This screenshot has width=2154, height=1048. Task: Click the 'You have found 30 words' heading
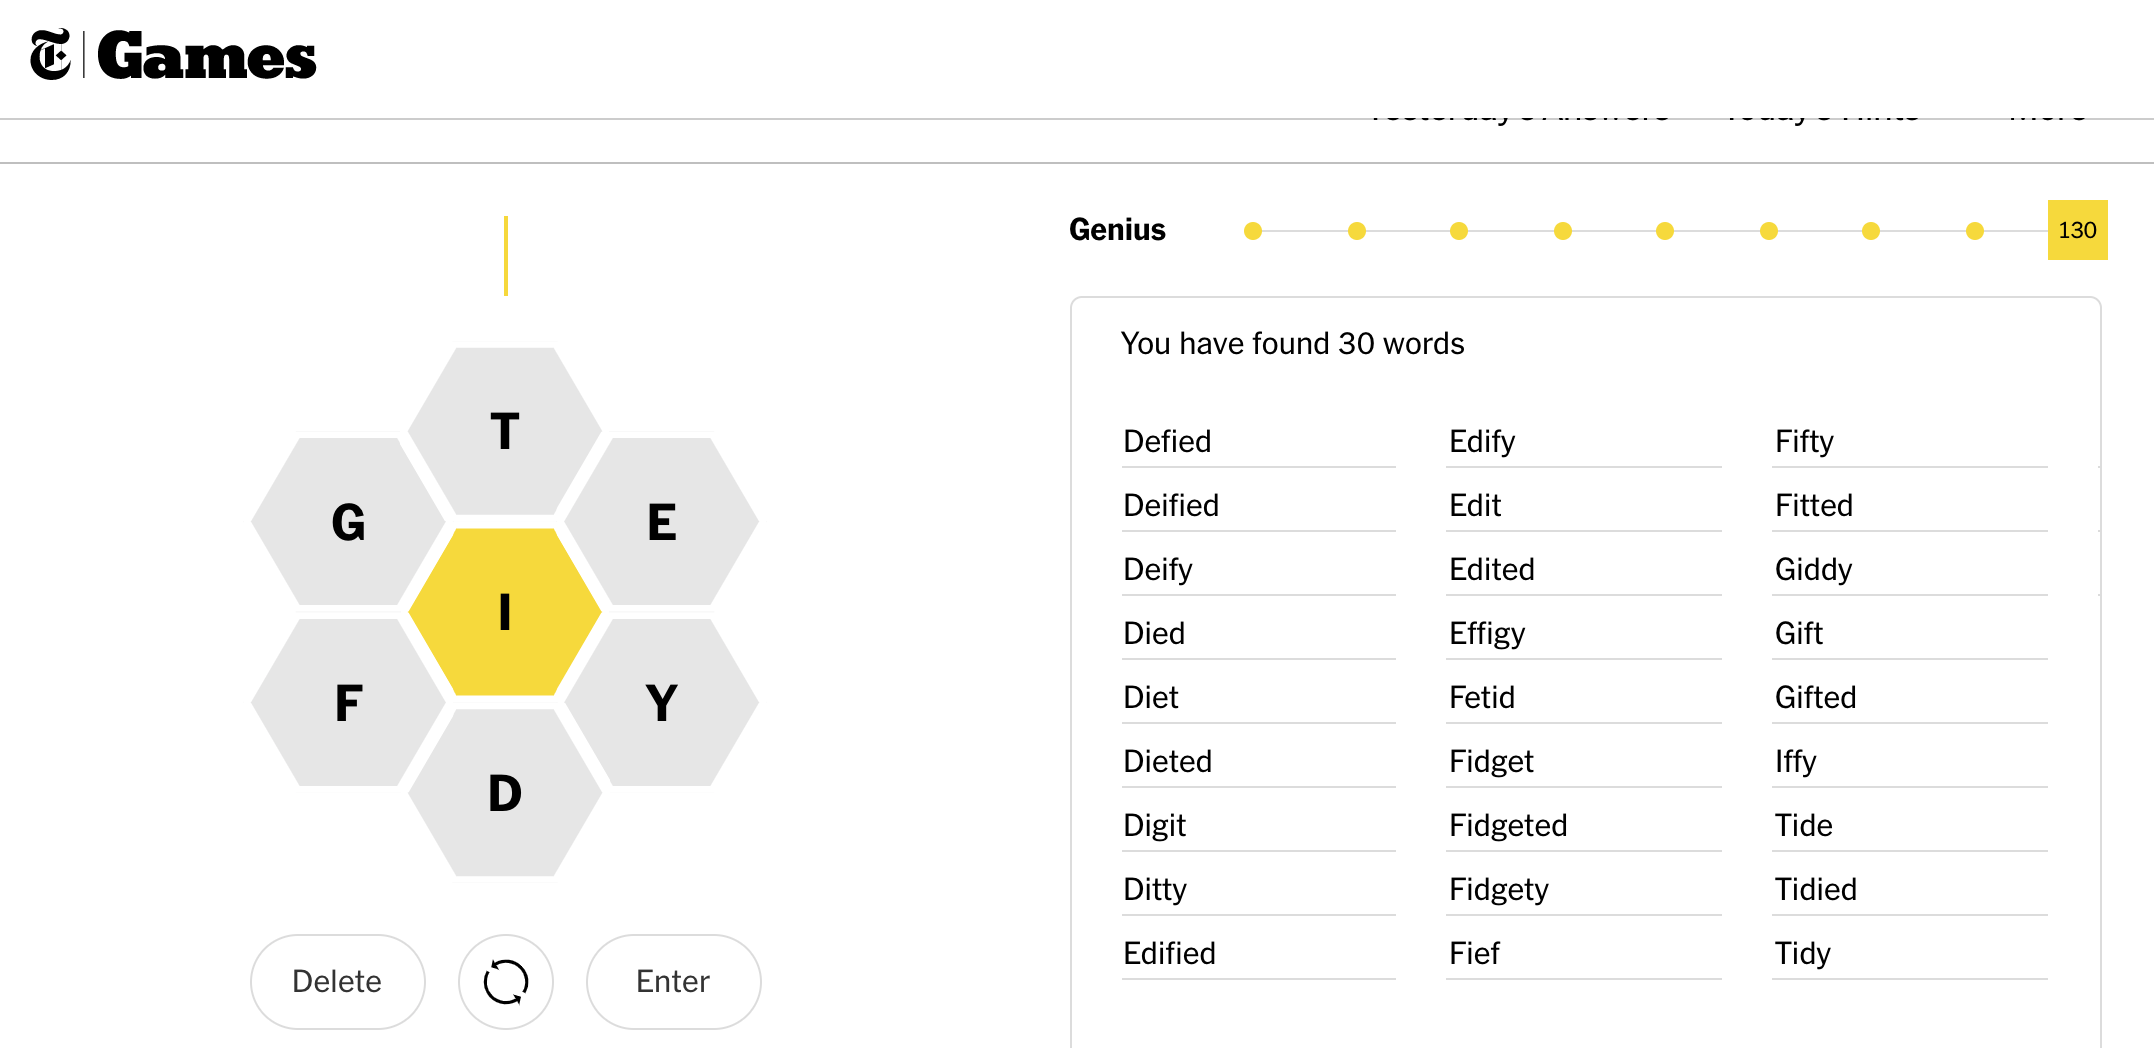click(x=1292, y=343)
